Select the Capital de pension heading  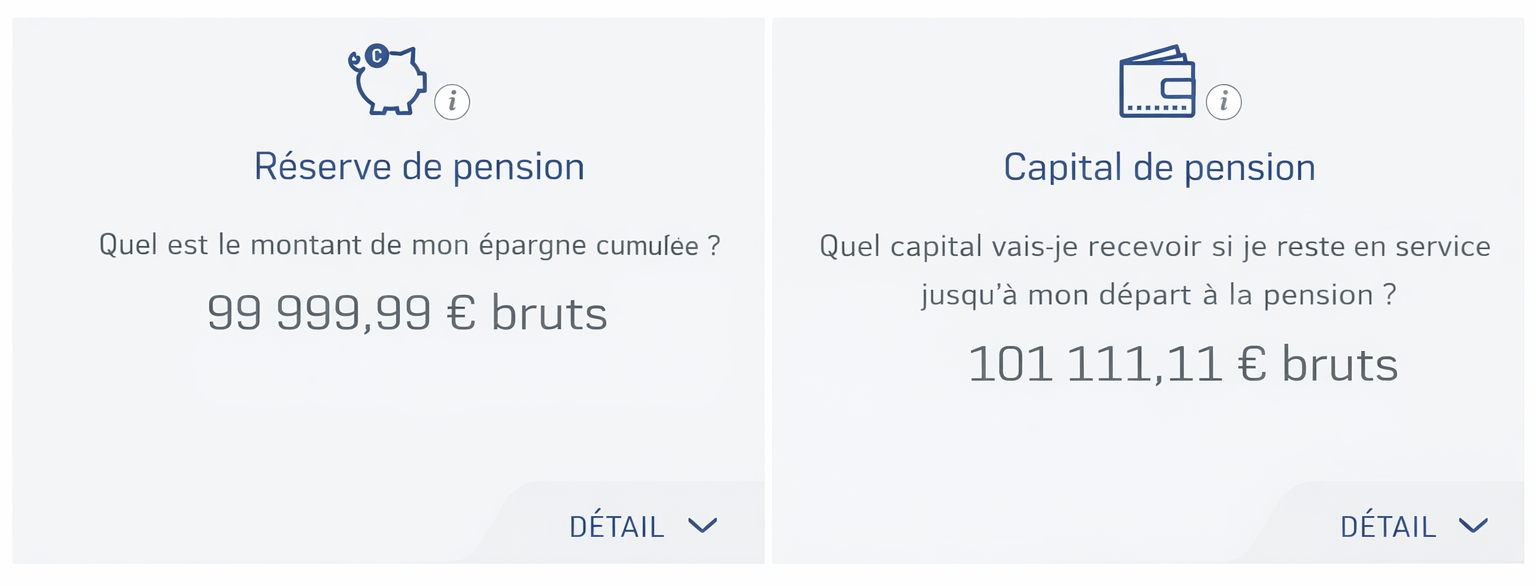1159,166
